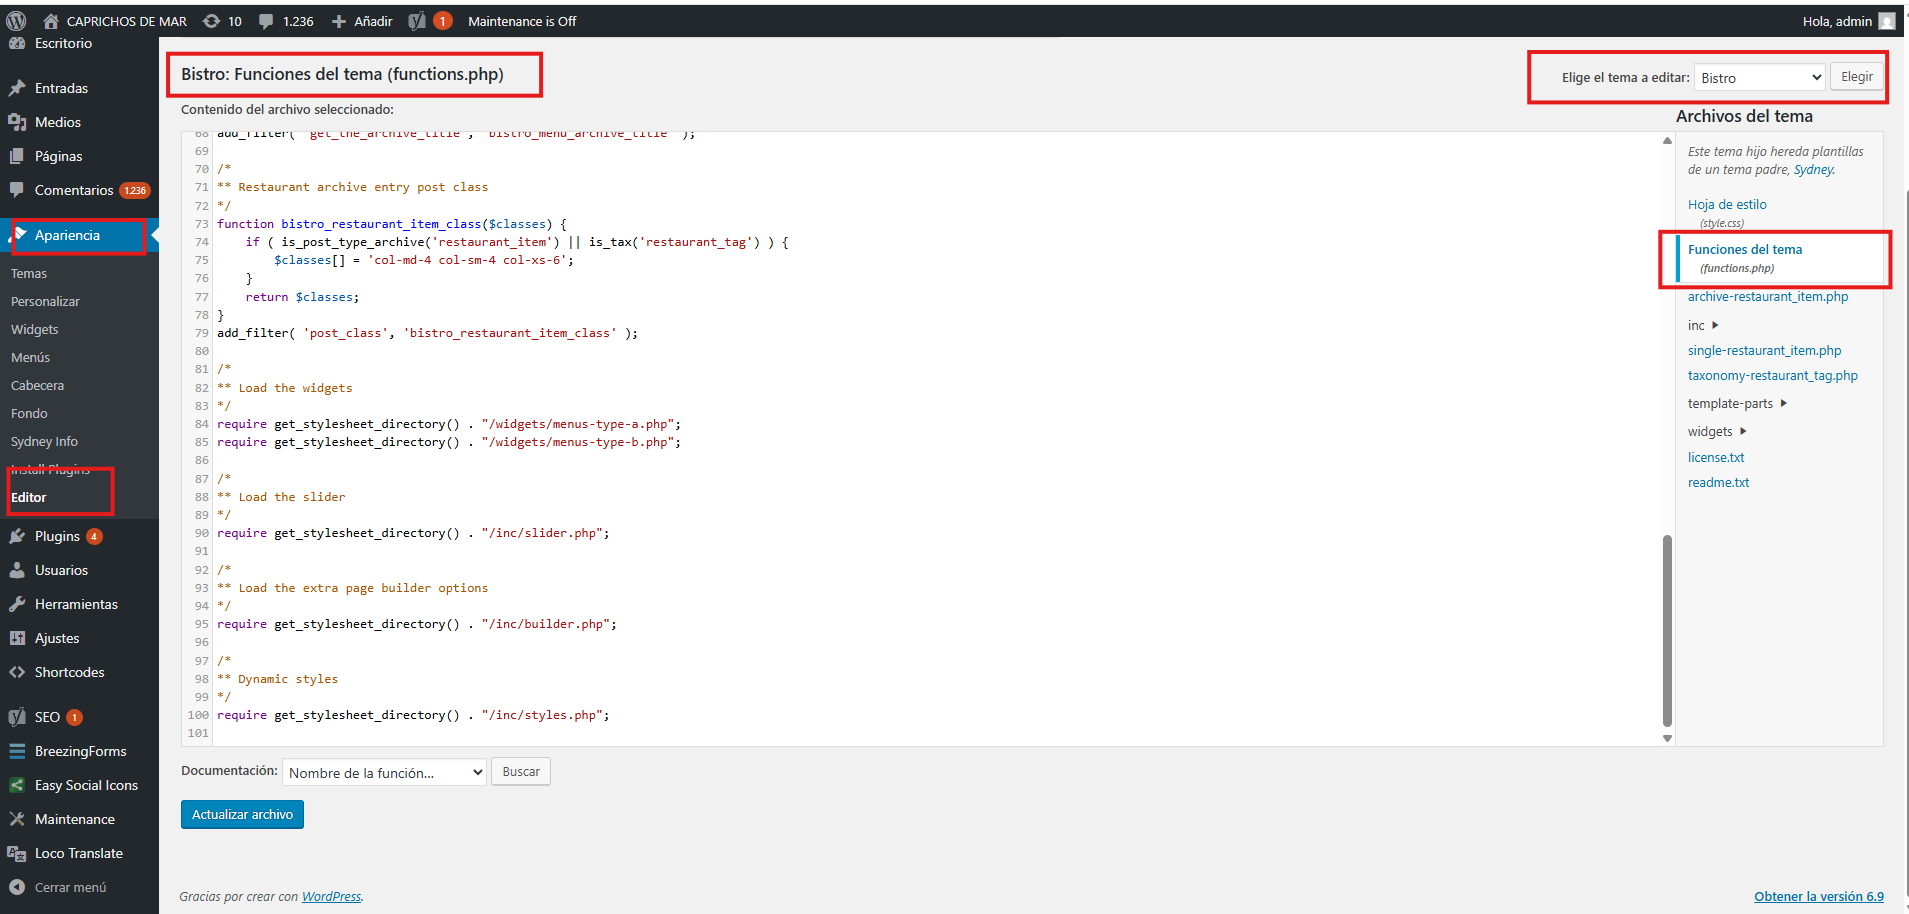Click the comments bubble icon in admin bar
Screen dimensions: 1909x914
coord(266,21)
